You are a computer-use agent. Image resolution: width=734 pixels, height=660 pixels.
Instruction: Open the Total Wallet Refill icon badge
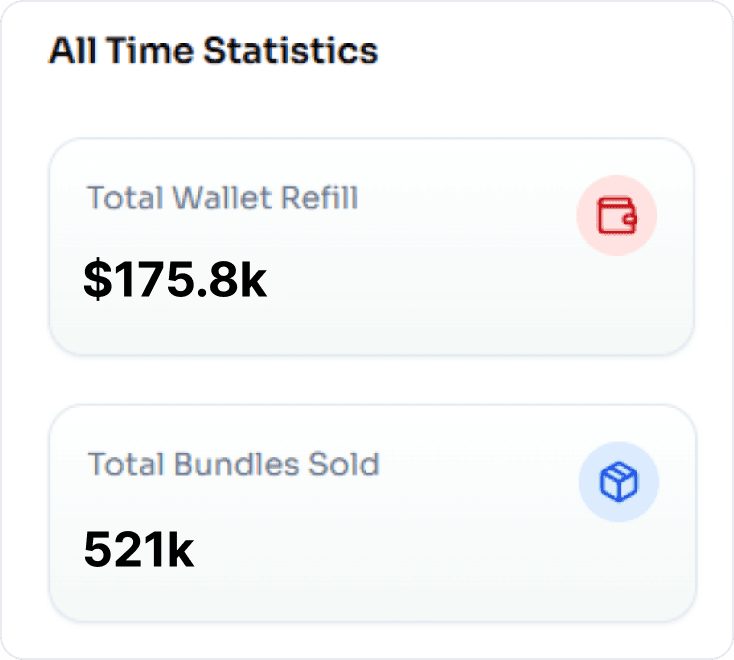(617, 216)
